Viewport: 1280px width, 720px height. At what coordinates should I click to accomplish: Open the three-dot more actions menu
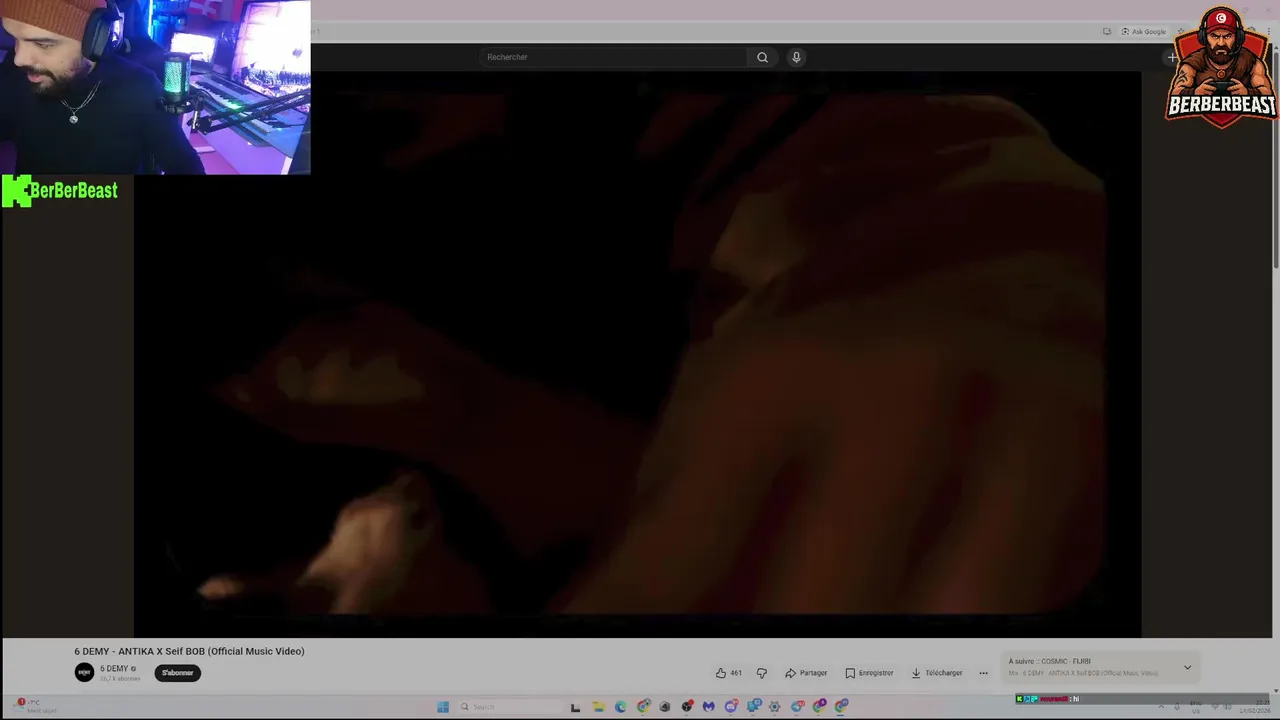(983, 673)
